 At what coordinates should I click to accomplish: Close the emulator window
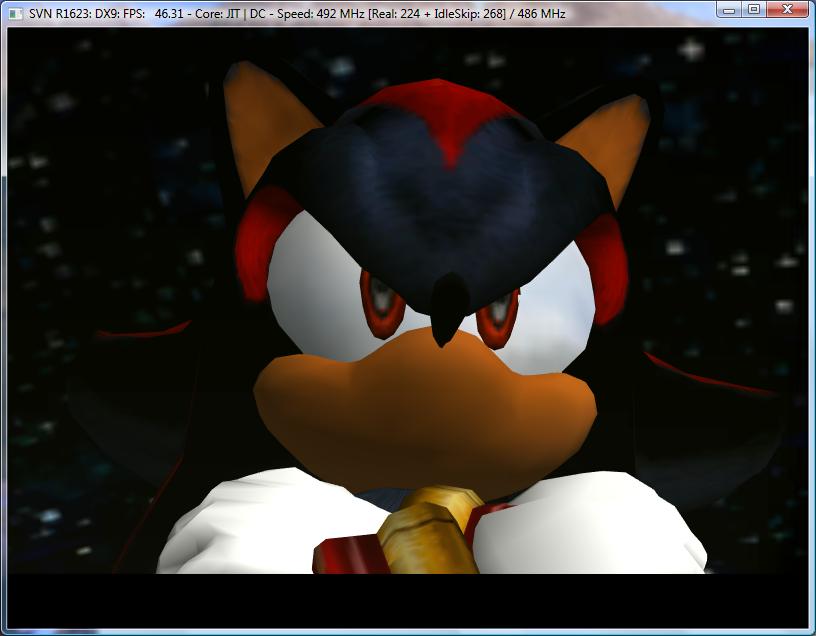787,9
